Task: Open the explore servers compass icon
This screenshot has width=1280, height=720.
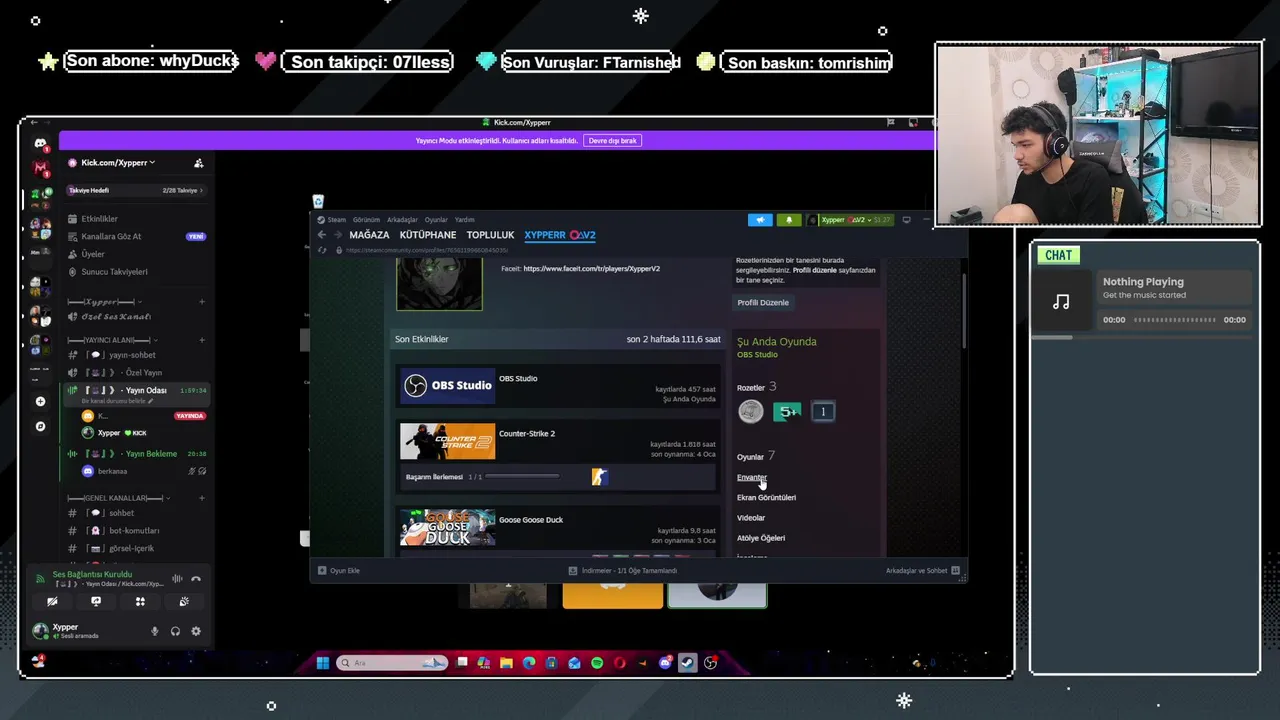Action: tap(40, 426)
